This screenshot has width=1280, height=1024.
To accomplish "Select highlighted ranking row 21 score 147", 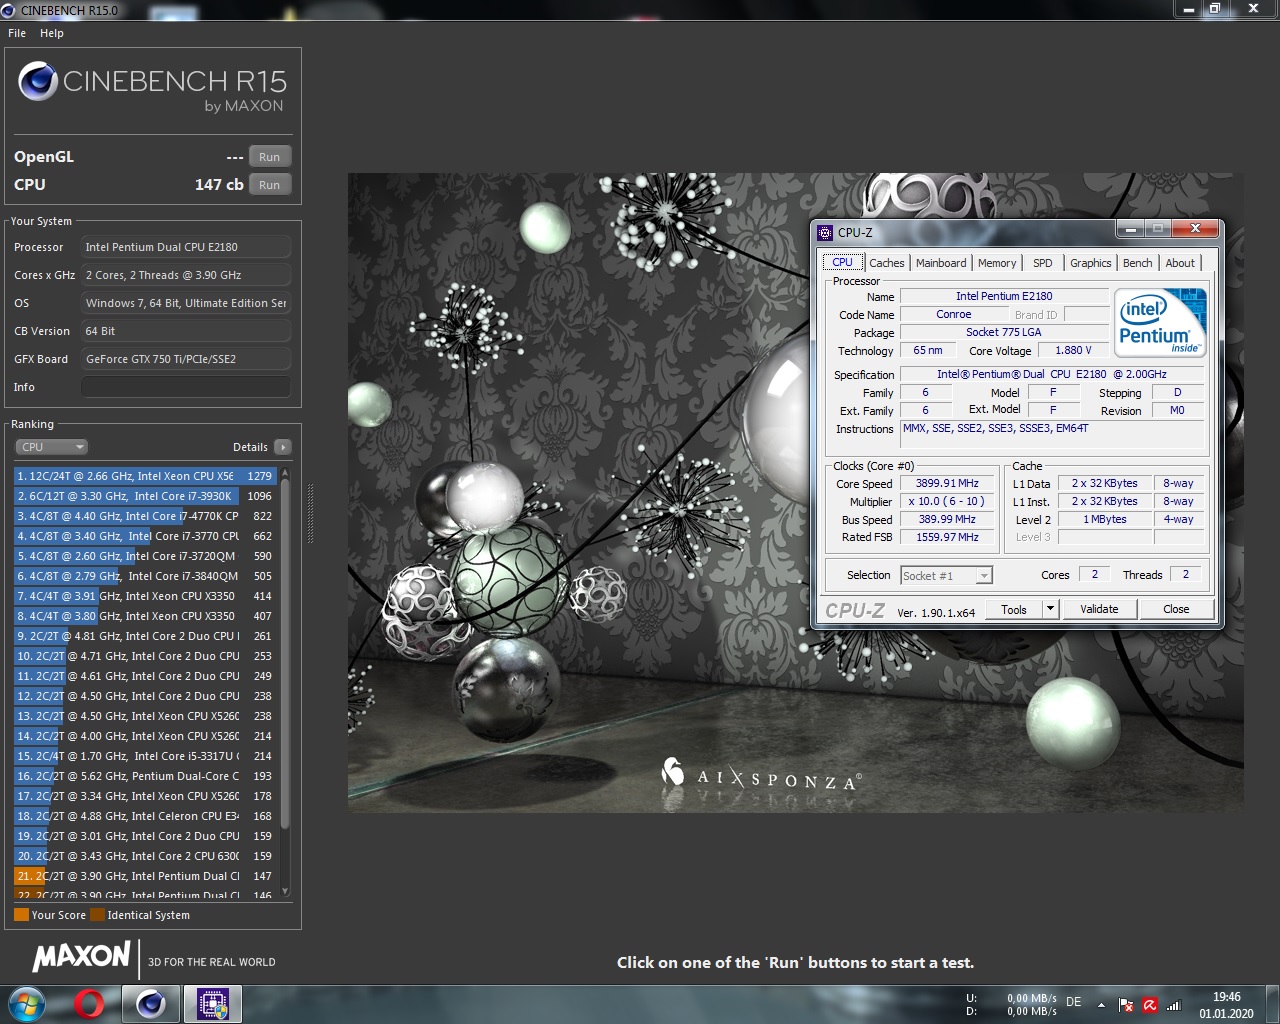I will [x=145, y=876].
